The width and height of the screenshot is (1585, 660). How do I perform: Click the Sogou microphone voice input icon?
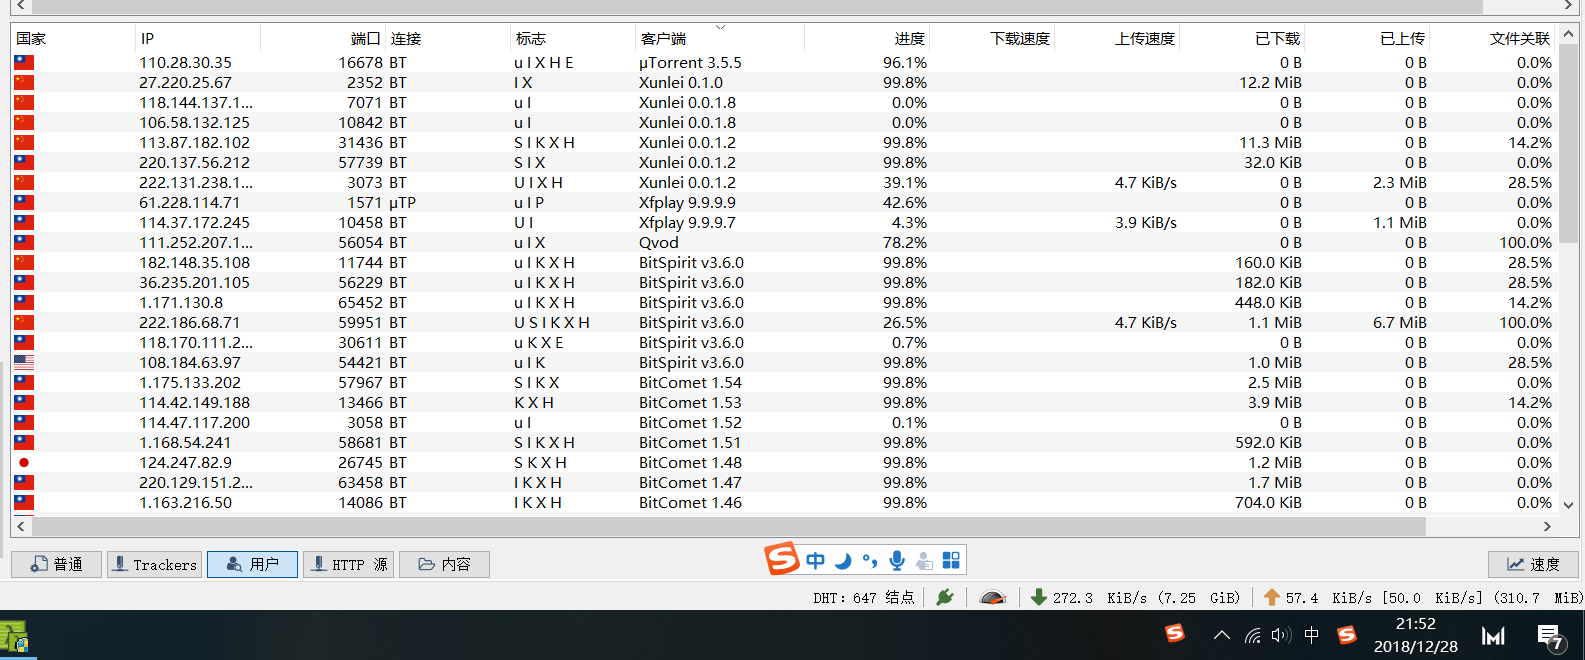897,560
